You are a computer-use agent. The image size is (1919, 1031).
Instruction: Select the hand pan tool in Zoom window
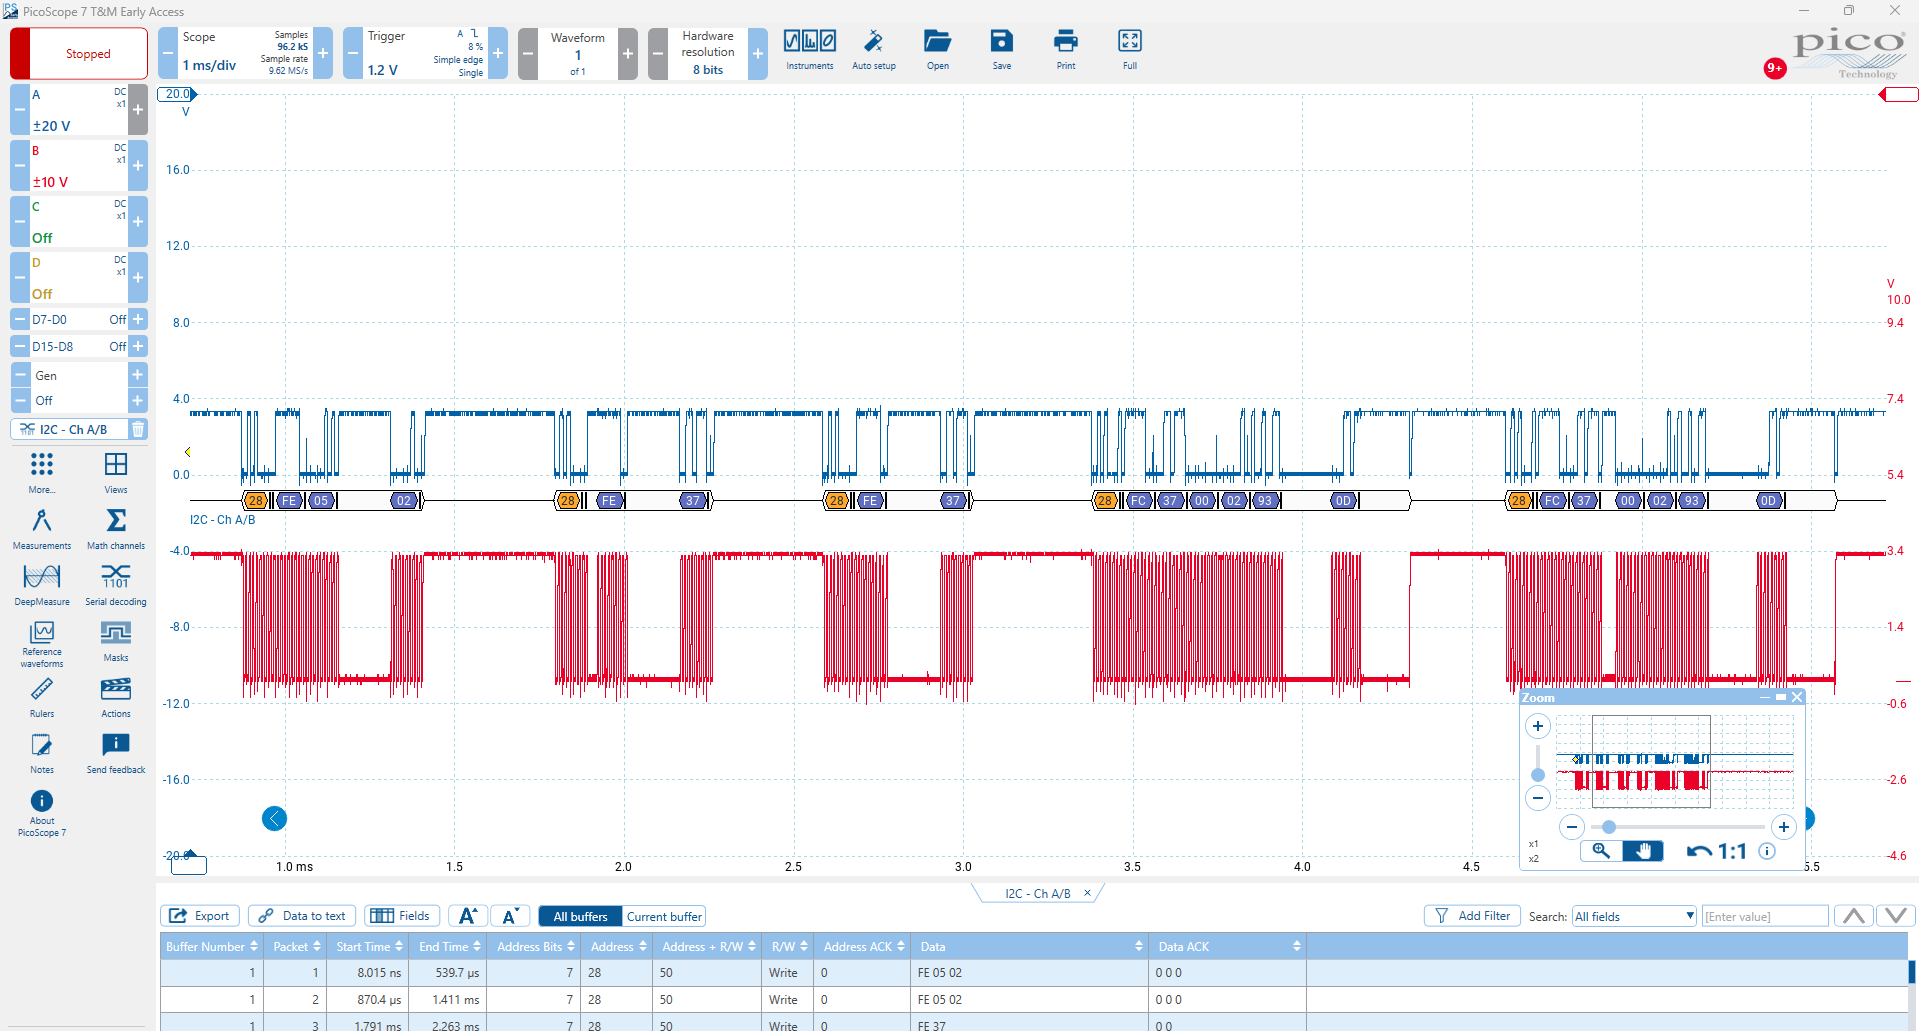(x=1643, y=851)
